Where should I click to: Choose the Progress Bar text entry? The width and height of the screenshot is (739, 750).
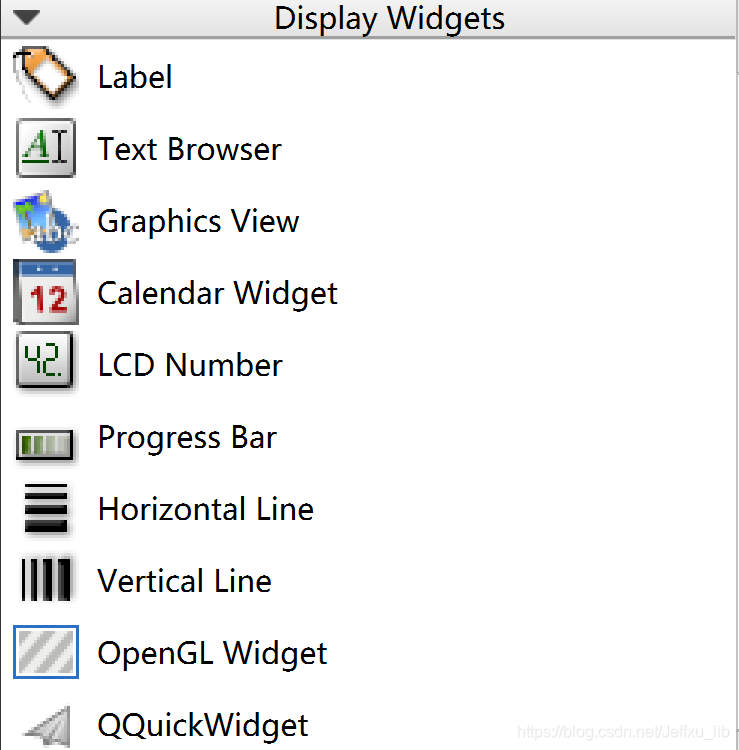tap(187, 438)
